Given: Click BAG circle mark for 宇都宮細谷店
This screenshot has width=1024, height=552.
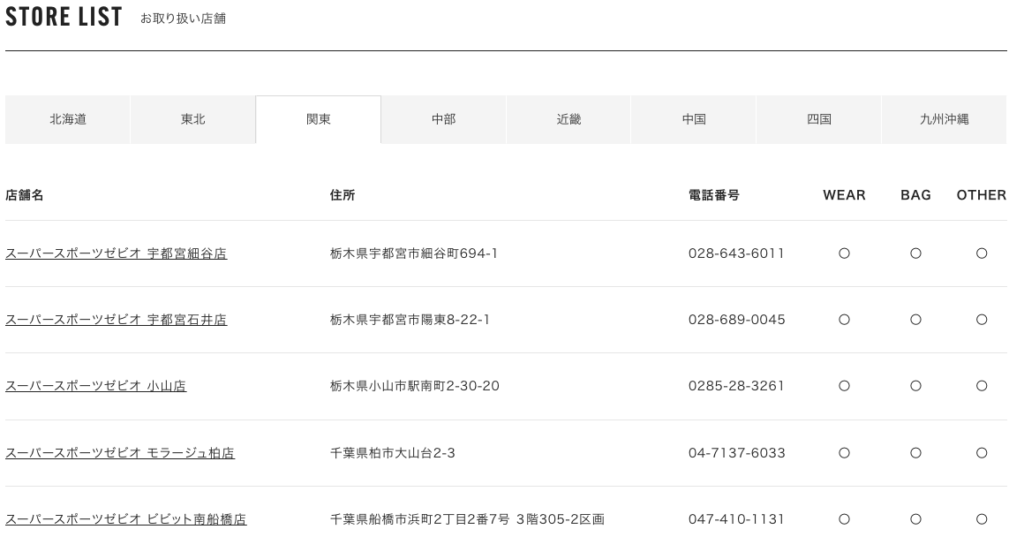Looking at the screenshot, I should [916, 253].
